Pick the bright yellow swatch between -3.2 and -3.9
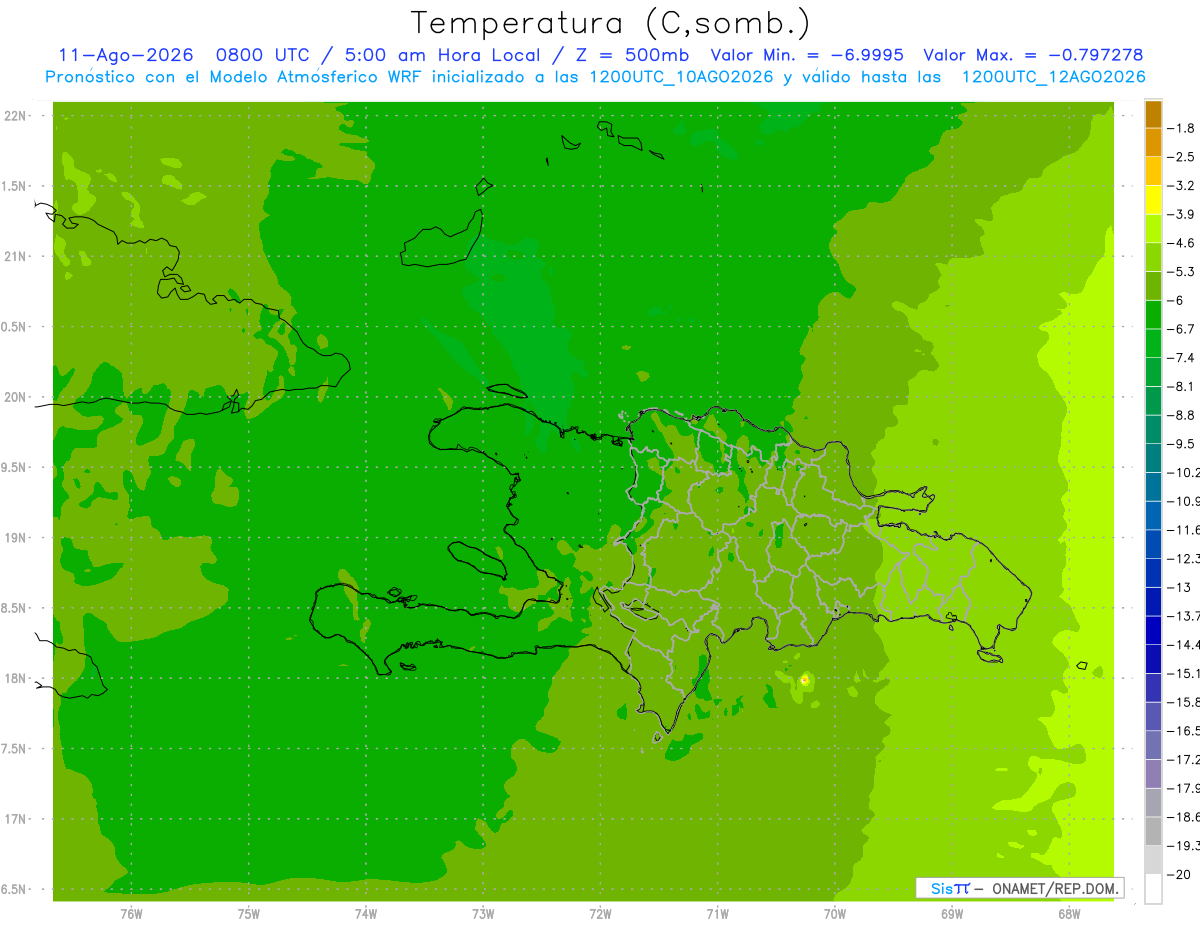Image resolution: width=1200 pixels, height=927 pixels. coord(1153,200)
